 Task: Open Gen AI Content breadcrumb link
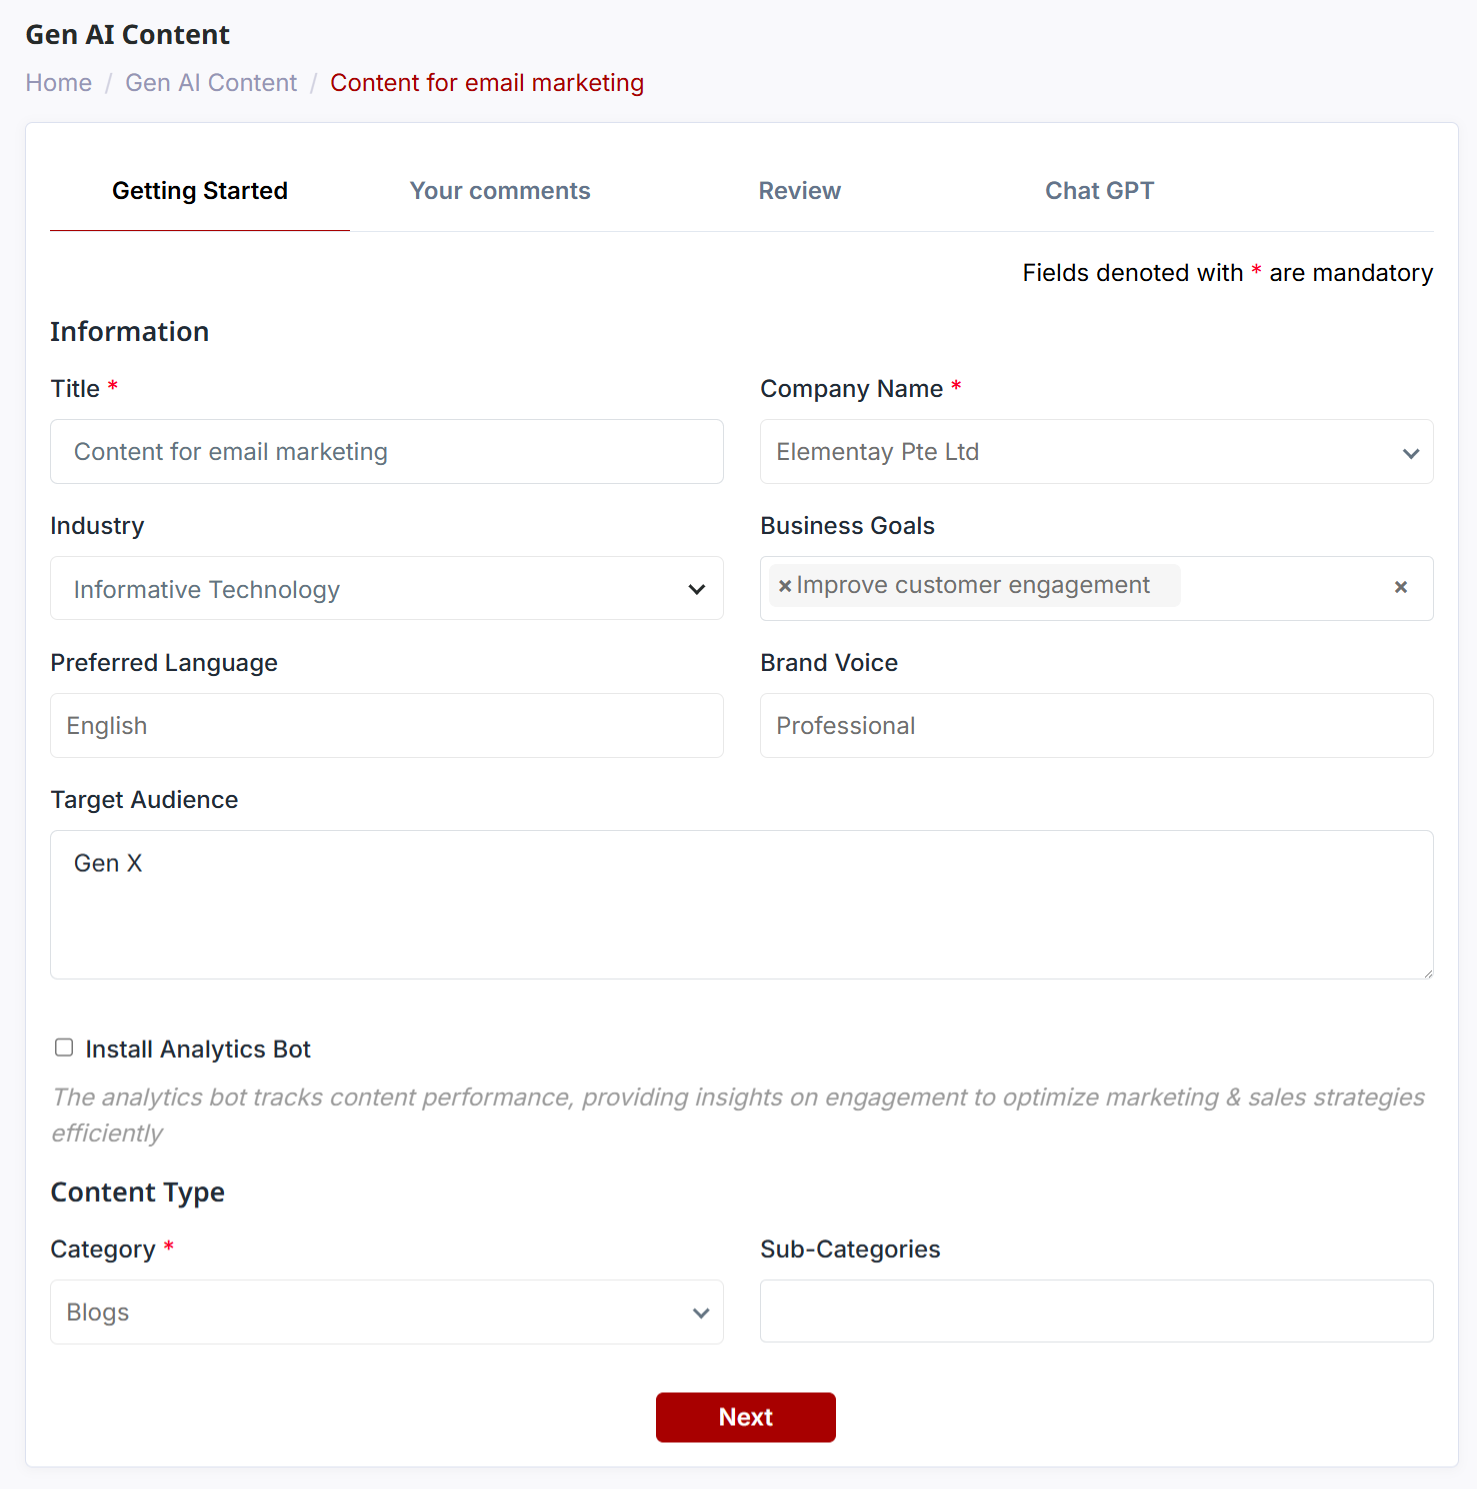[x=211, y=83]
